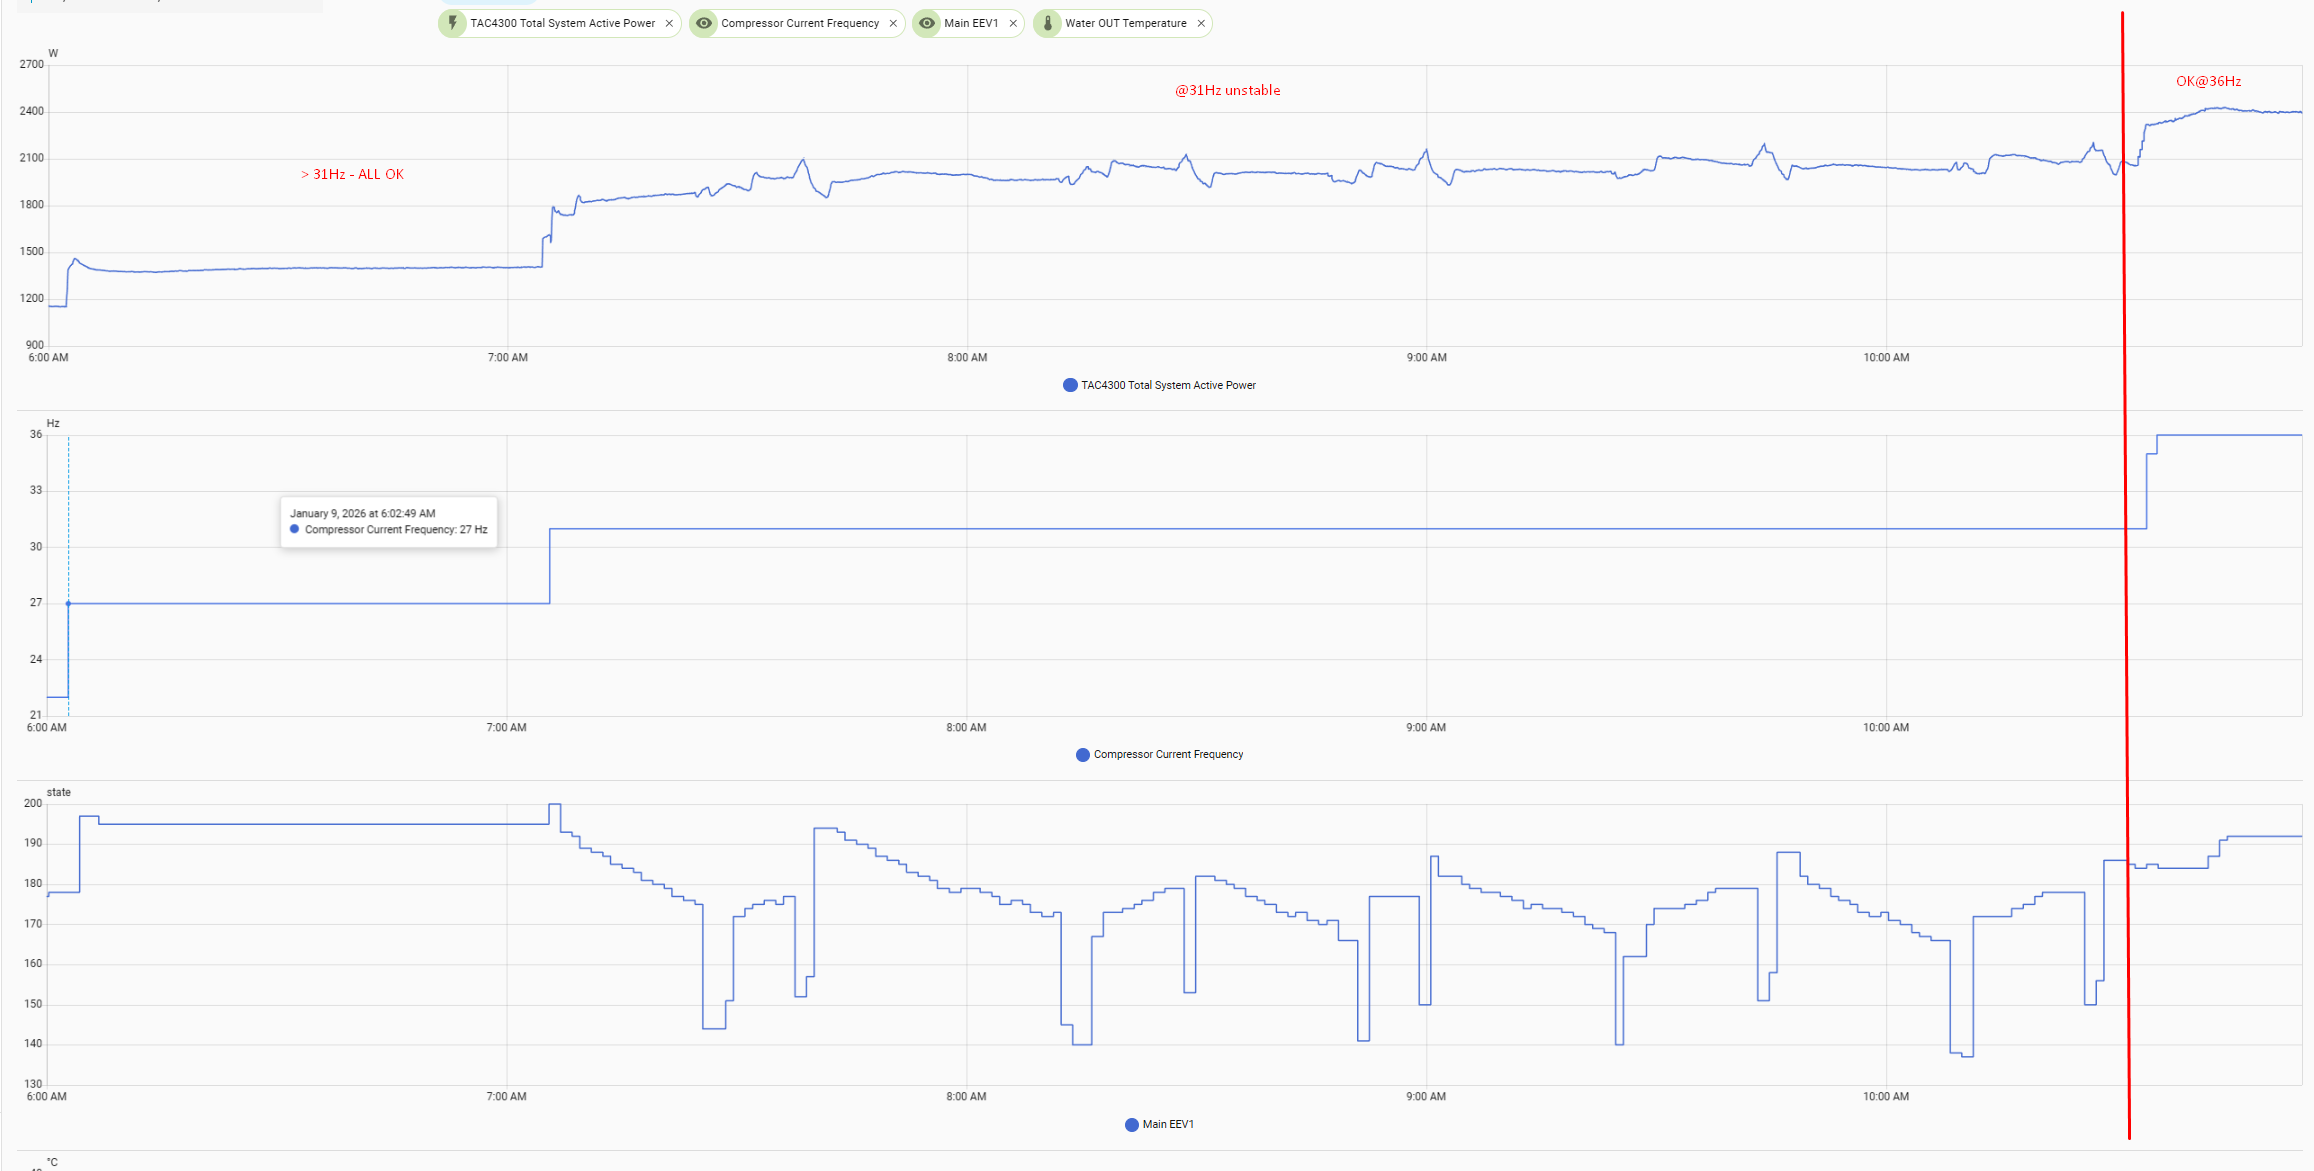
Task: Click the '@31Hz unstable' red annotation
Action: point(1227,90)
